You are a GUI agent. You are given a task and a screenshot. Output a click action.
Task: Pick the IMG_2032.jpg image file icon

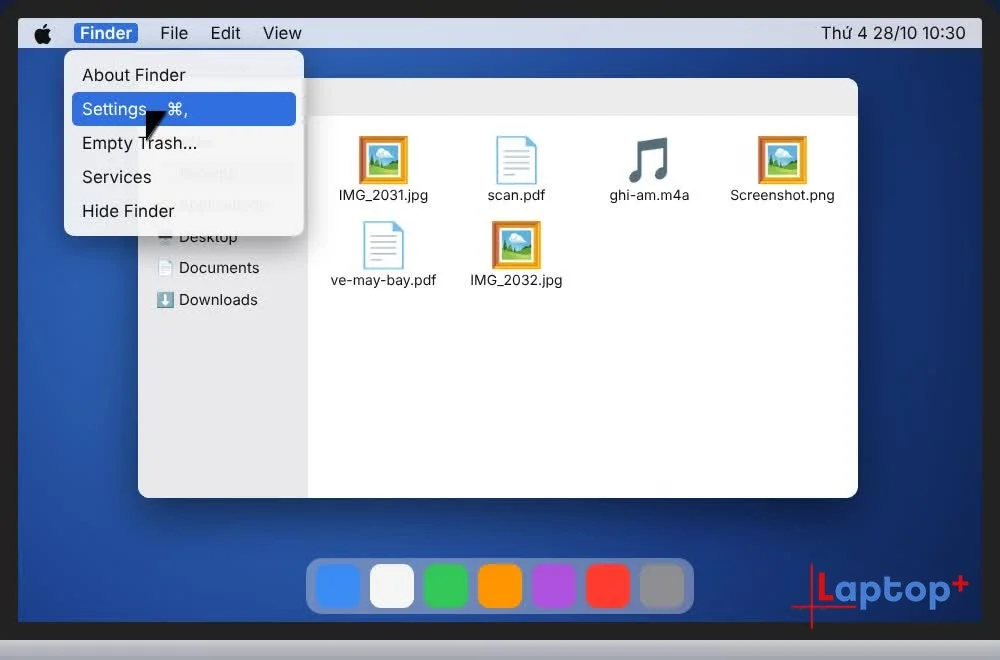click(516, 245)
